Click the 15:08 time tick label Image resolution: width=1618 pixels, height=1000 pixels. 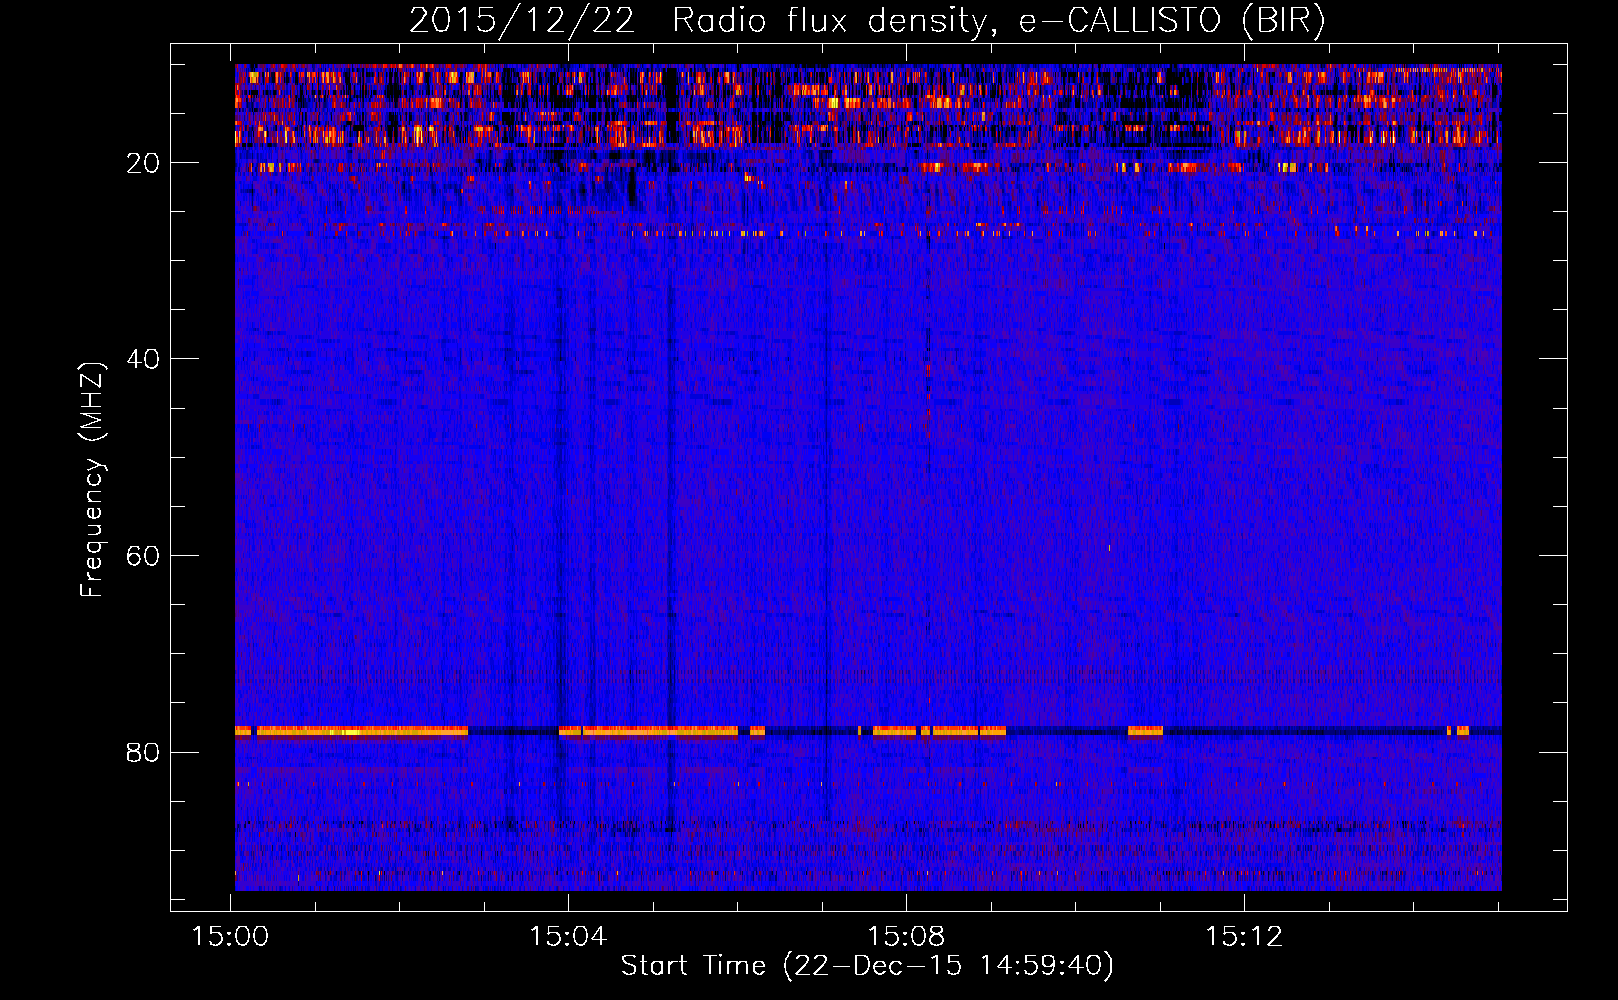point(906,937)
